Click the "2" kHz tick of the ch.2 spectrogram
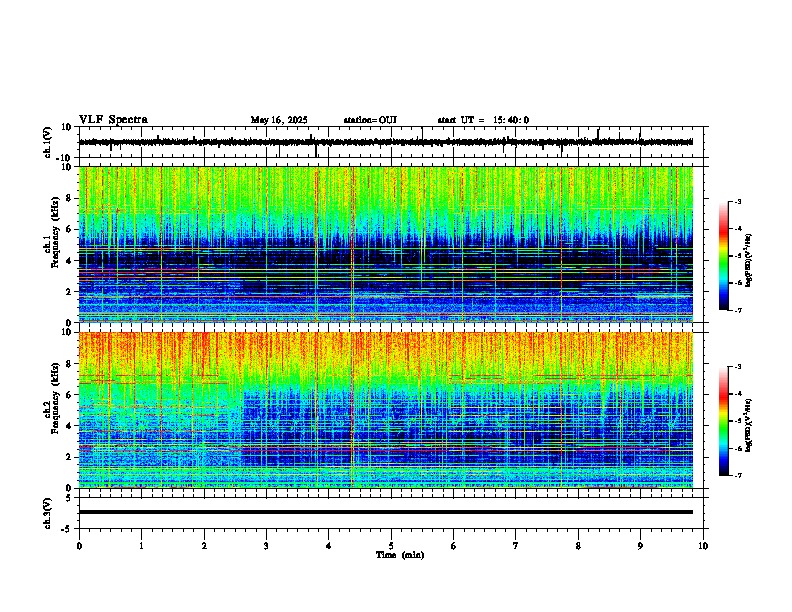This screenshot has height=612, width=792. pyautogui.click(x=70, y=457)
